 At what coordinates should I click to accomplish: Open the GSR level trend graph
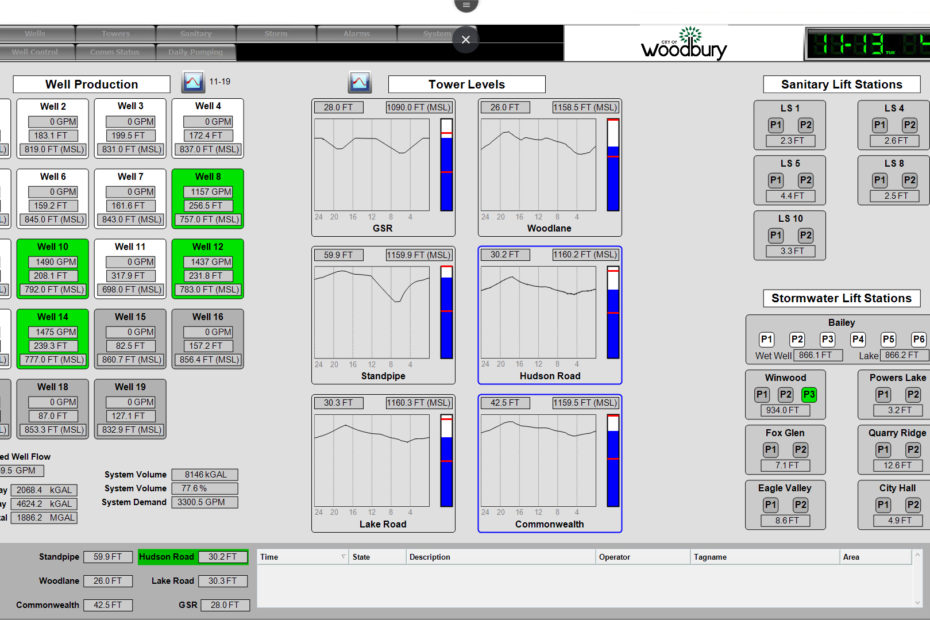point(372,164)
